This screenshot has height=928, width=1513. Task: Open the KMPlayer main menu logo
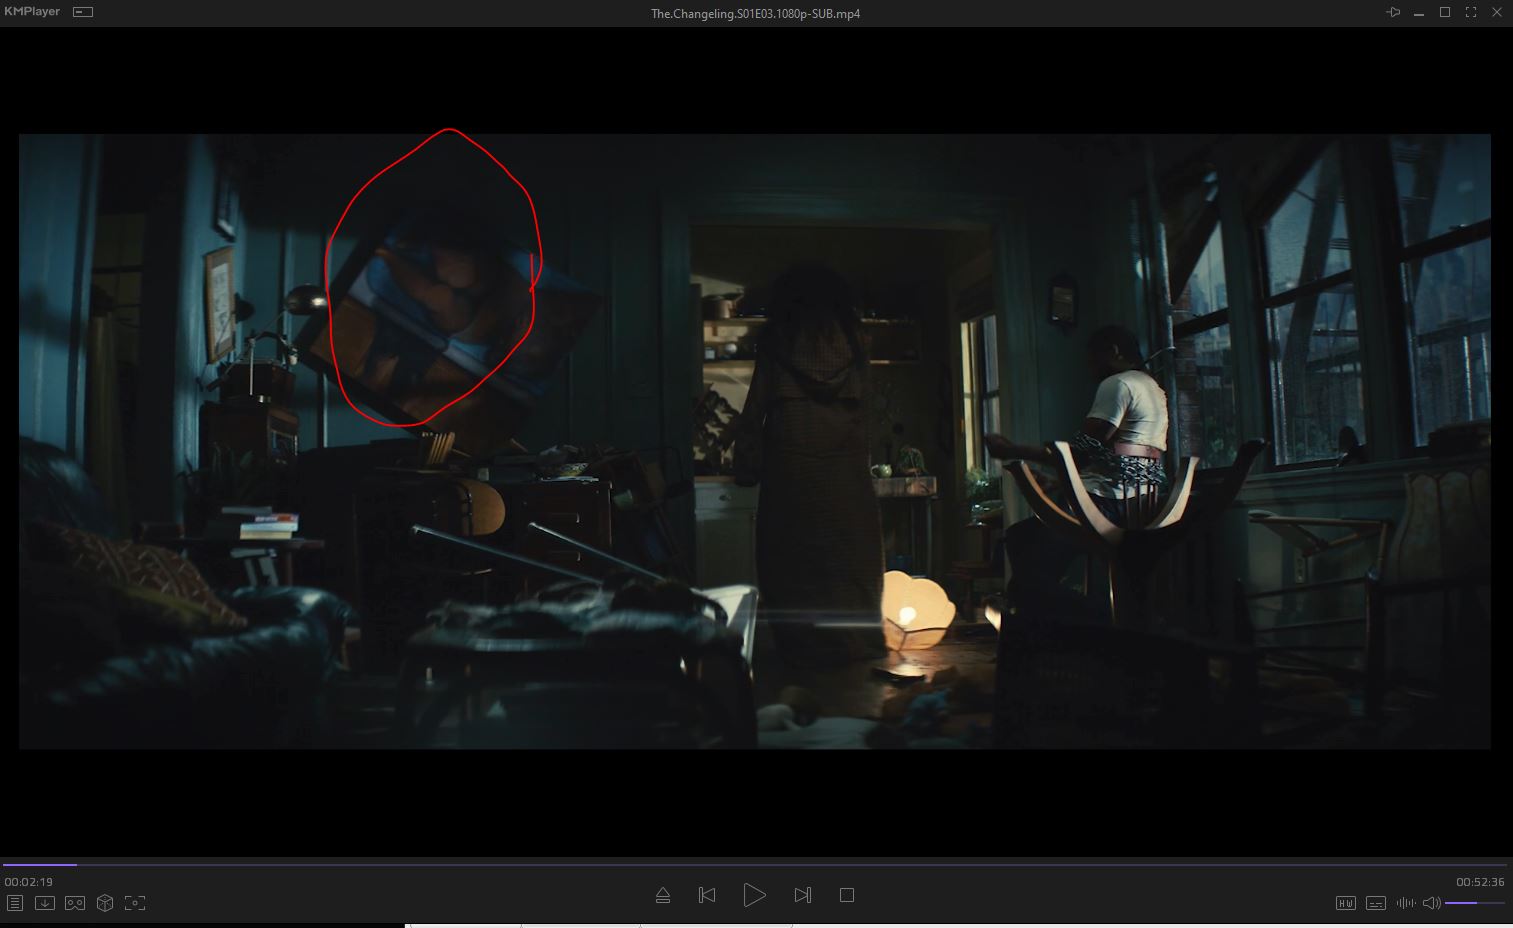click(32, 12)
